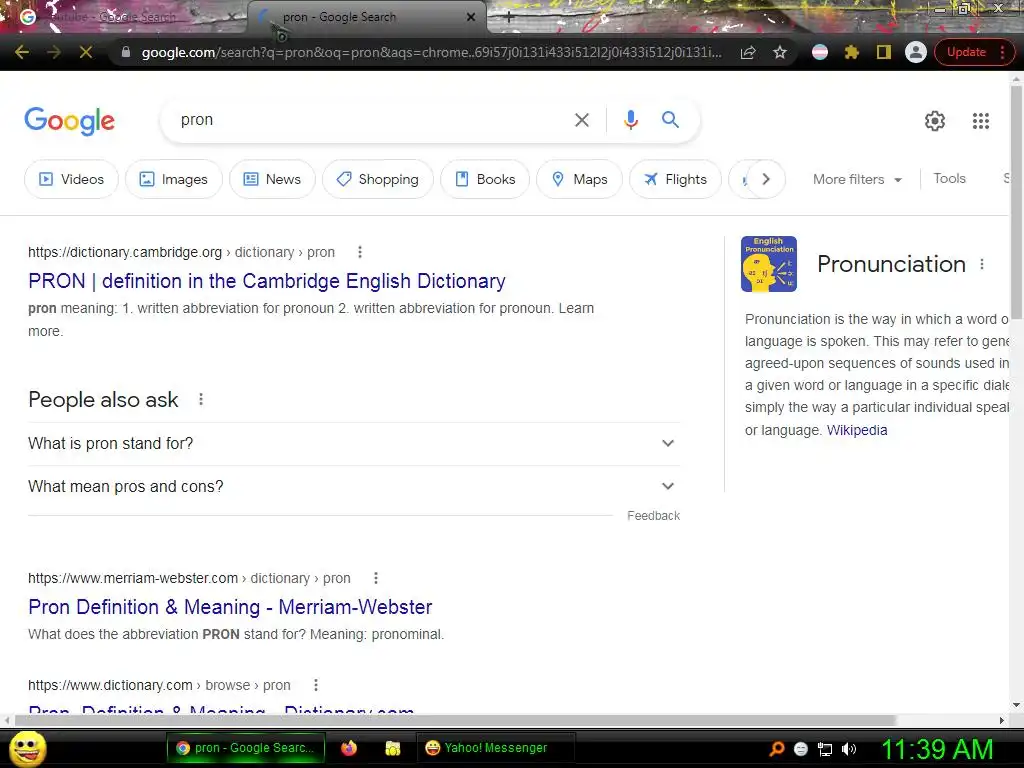
Task: Open the smiley face start menu
Action: click(28, 748)
